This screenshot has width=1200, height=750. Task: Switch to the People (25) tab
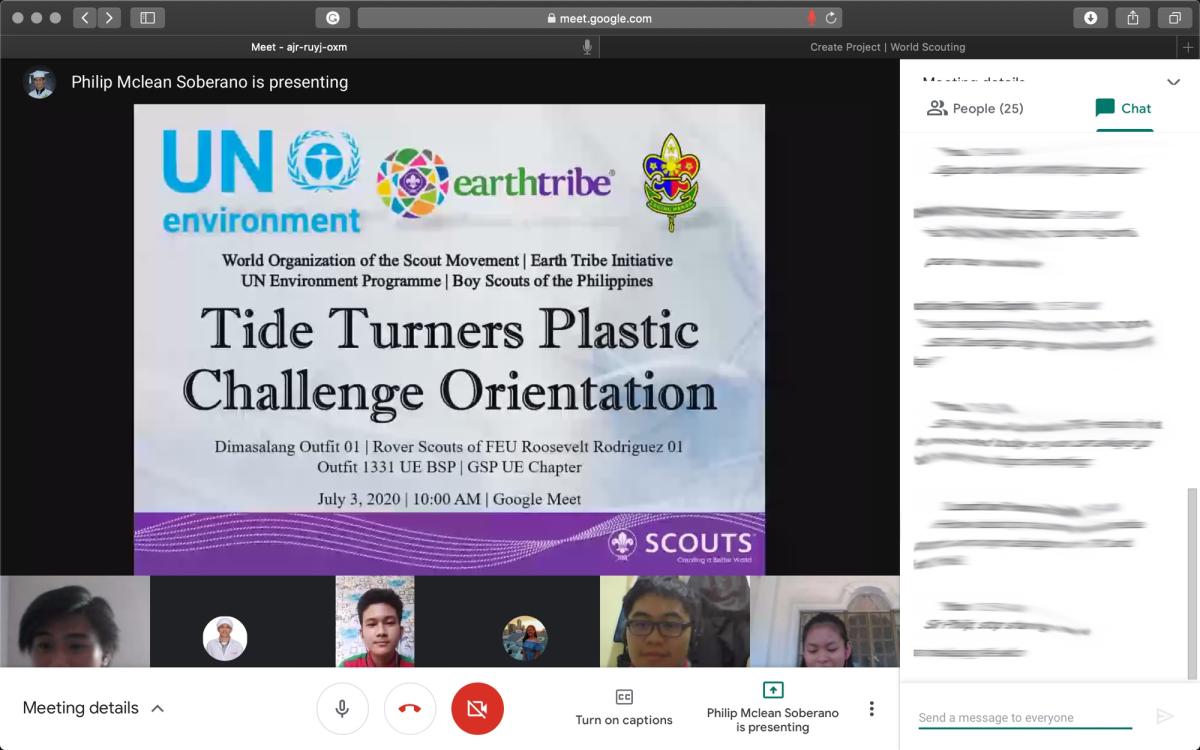coord(975,108)
